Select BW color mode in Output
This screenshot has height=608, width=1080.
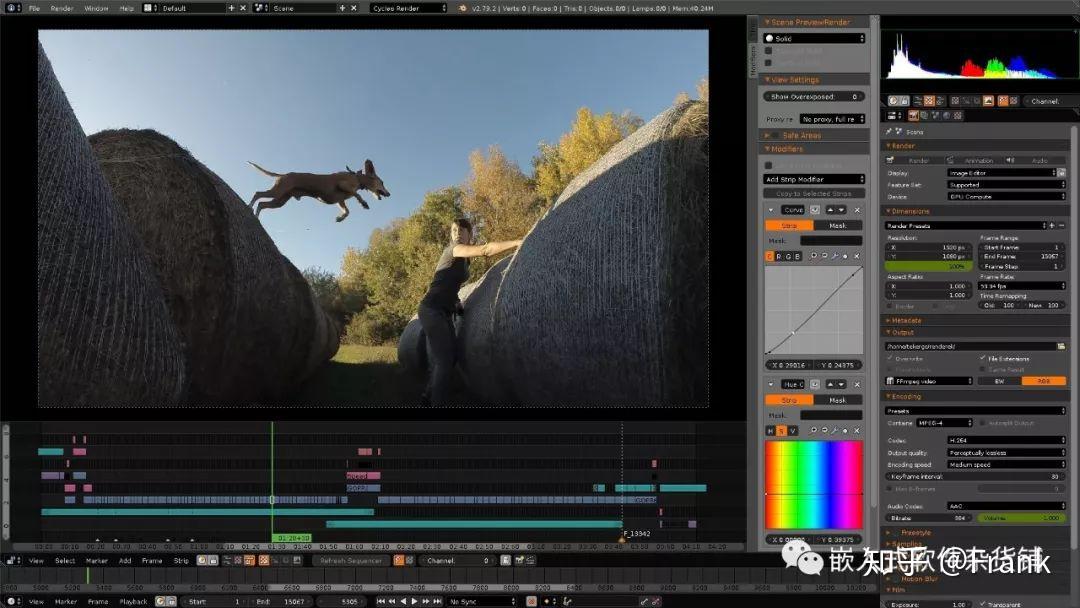point(999,381)
